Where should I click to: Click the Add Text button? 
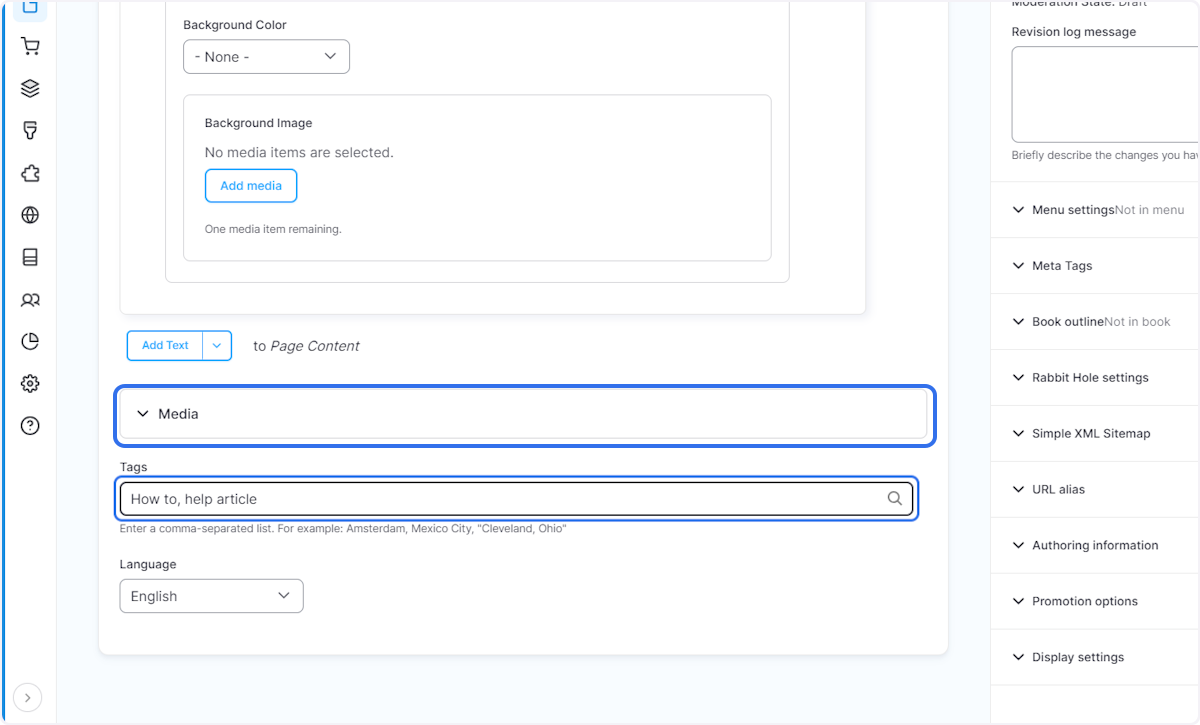pos(164,345)
